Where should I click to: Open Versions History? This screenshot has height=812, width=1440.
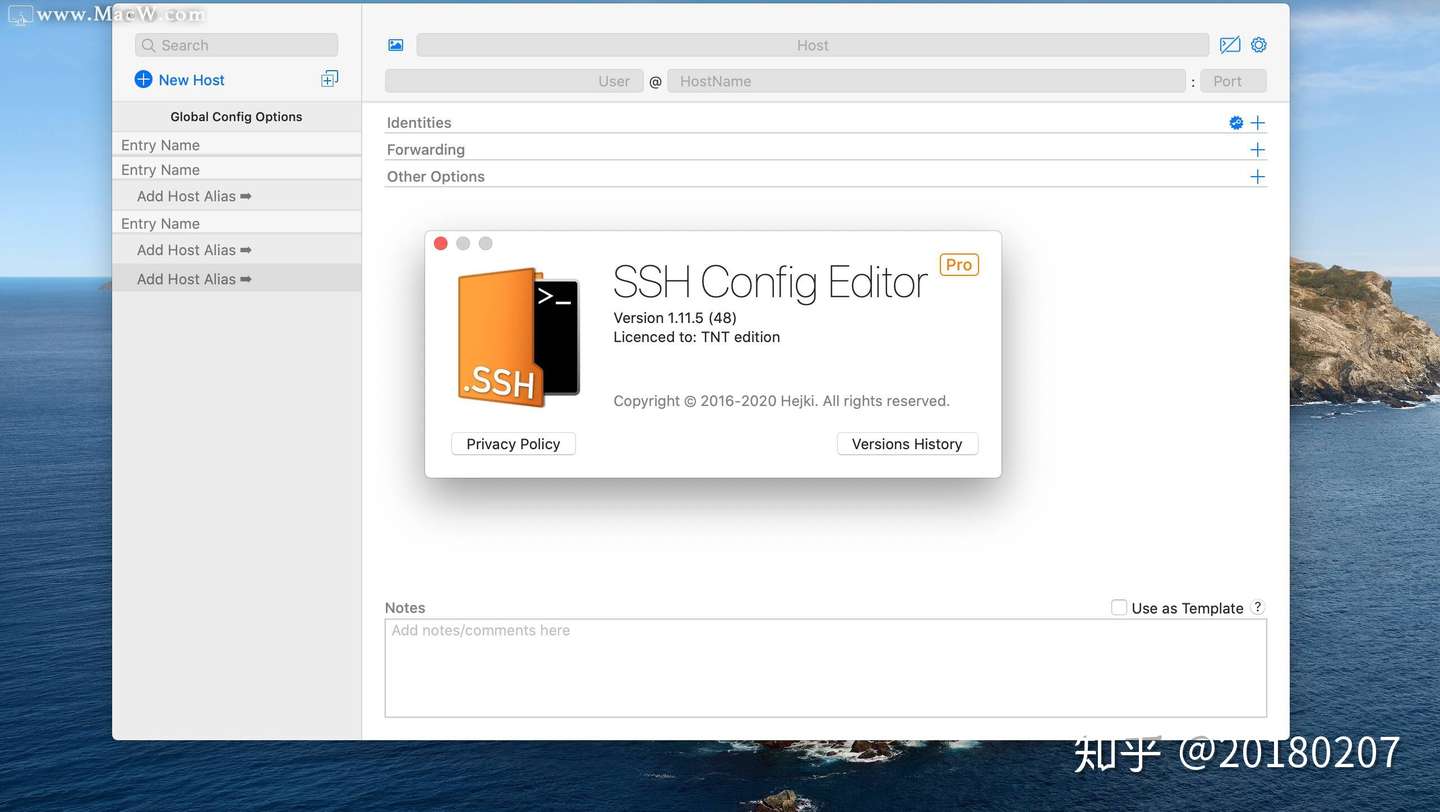pyautogui.click(x=907, y=444)
